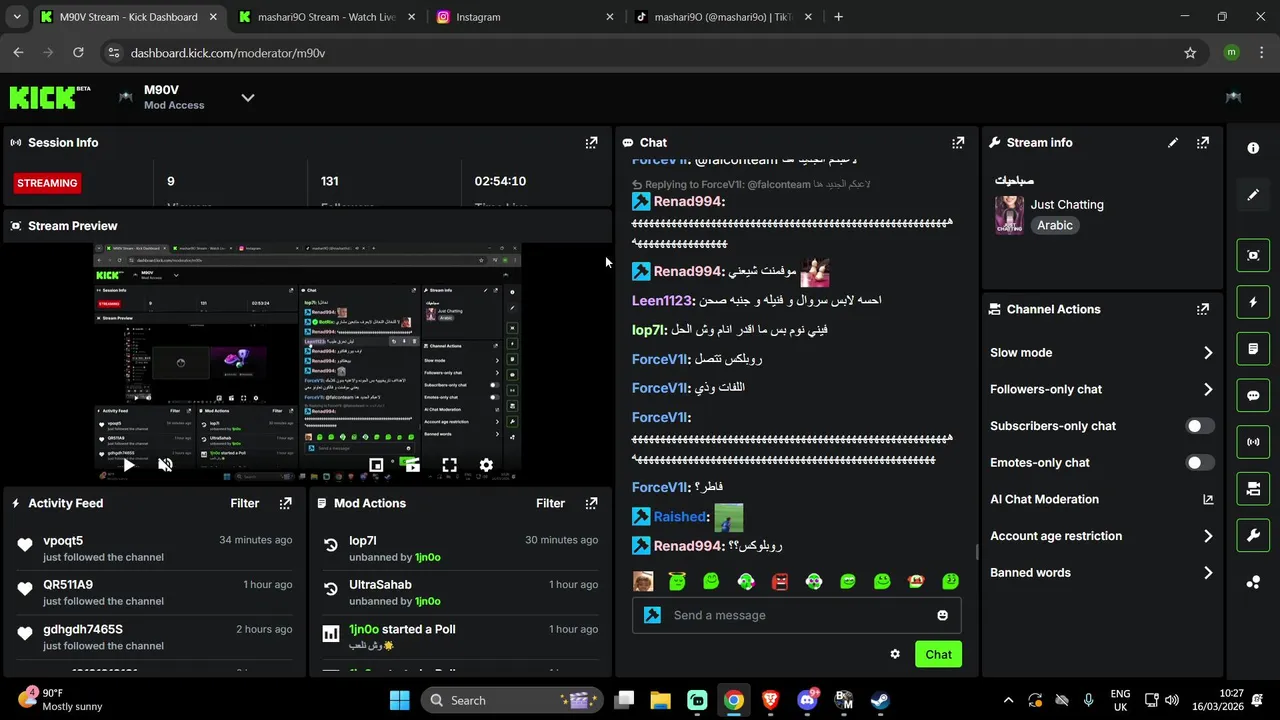Open Steam from the taskbar

[x=880, y=700]
